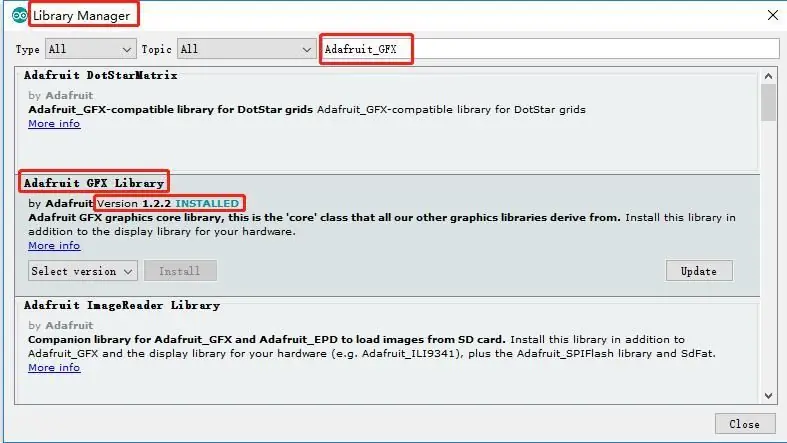Open the Topic filter dropdown
Screen dimensions: 787x443
click(x=246, y=49)
